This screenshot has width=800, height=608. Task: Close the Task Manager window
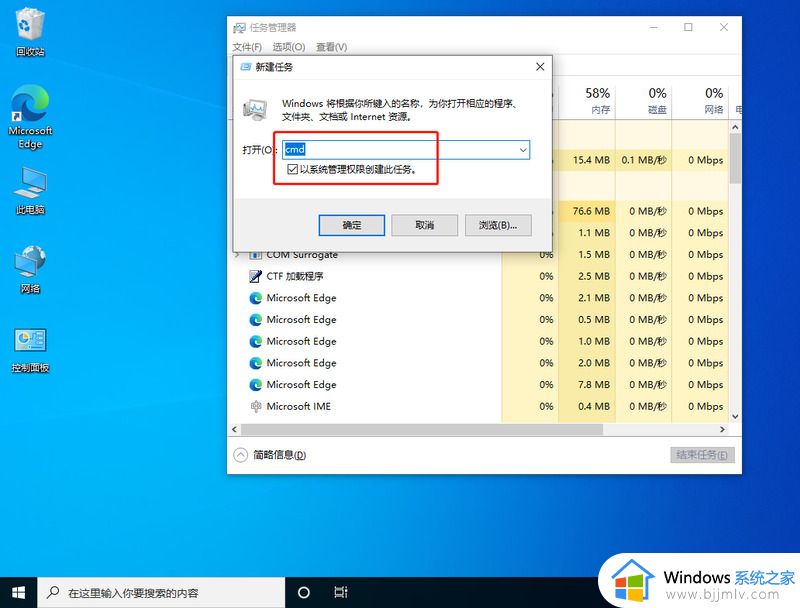[723, 27]
